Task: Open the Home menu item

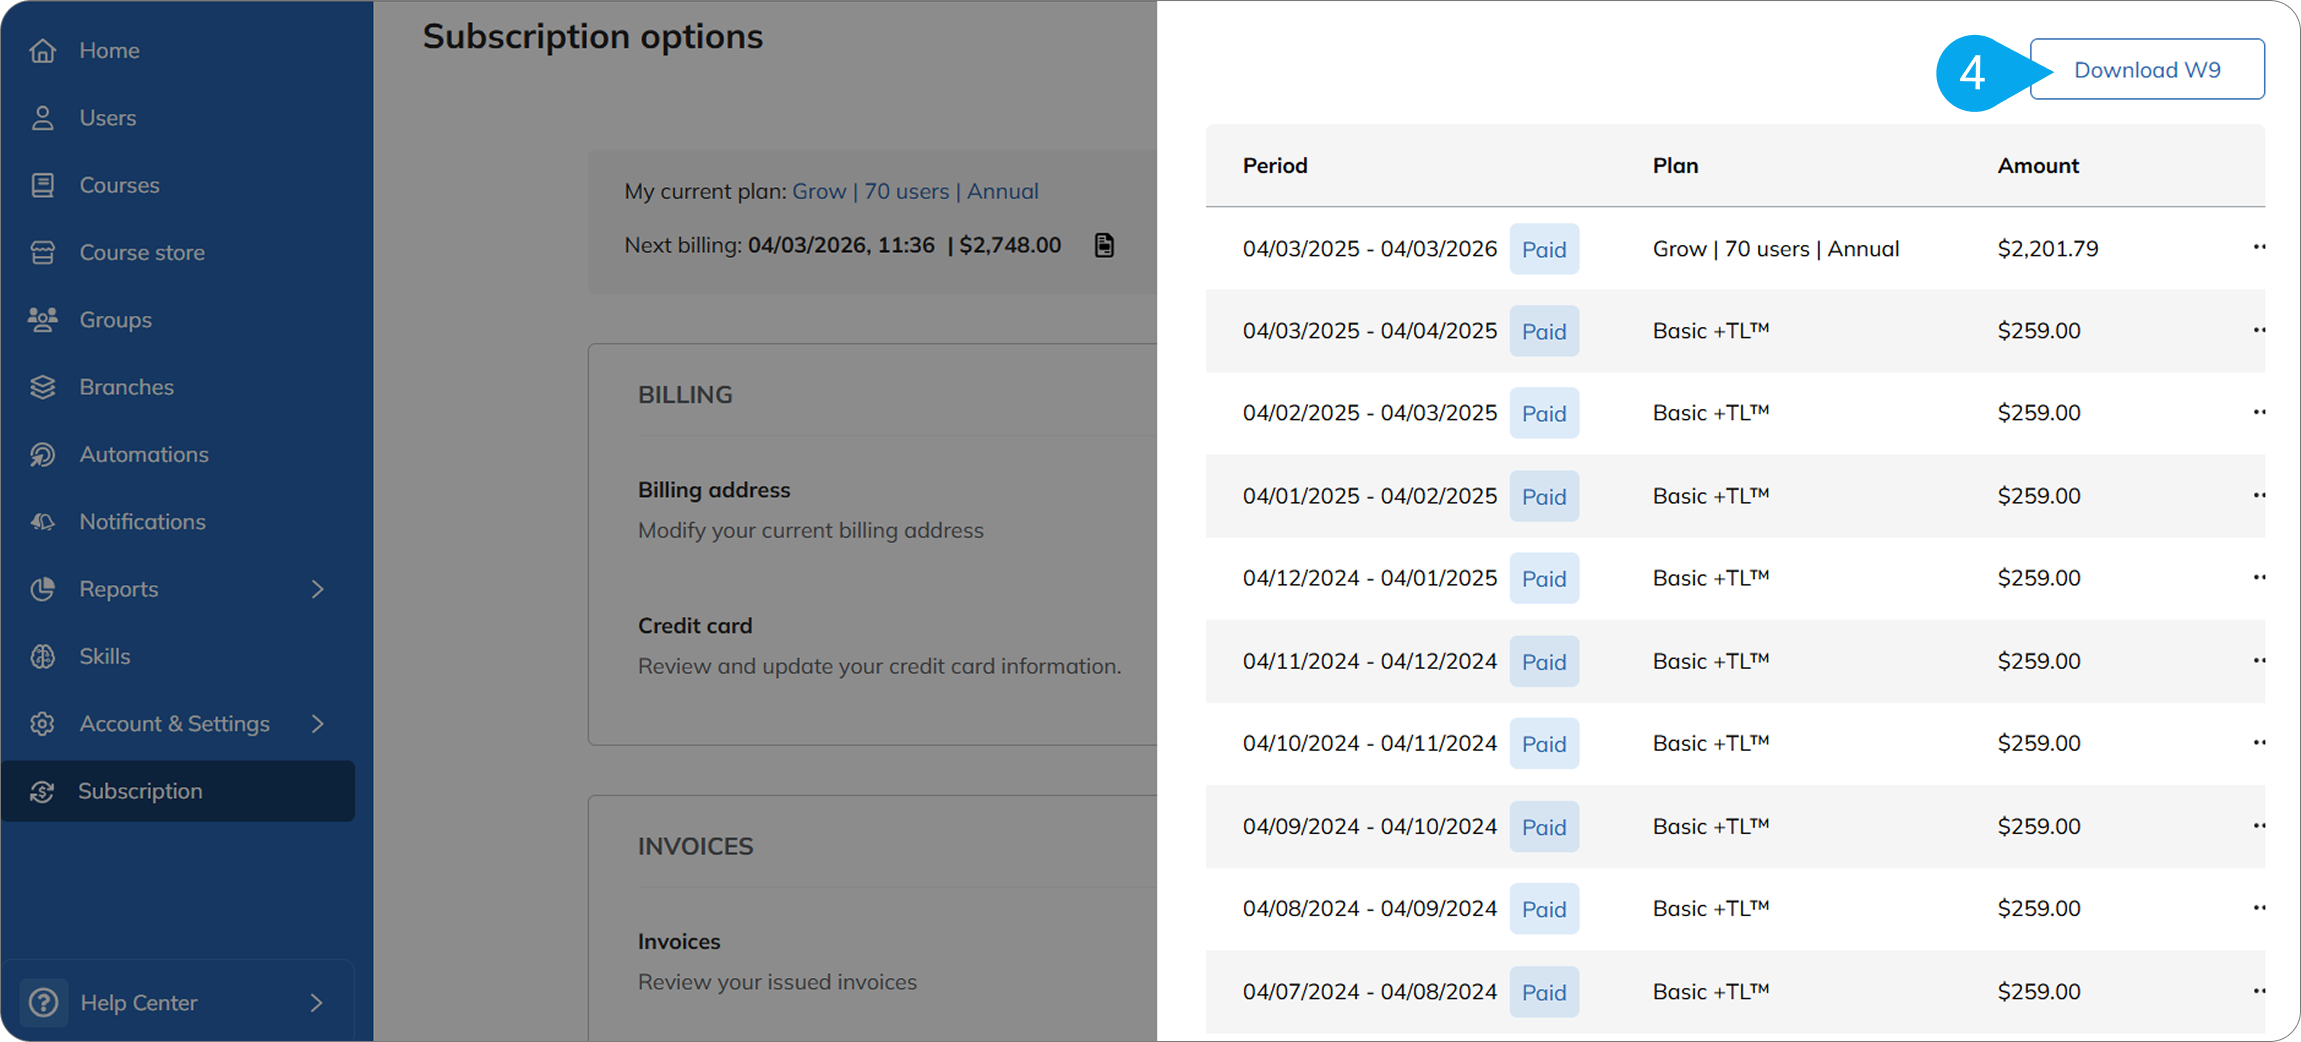Action: point(109,50)
